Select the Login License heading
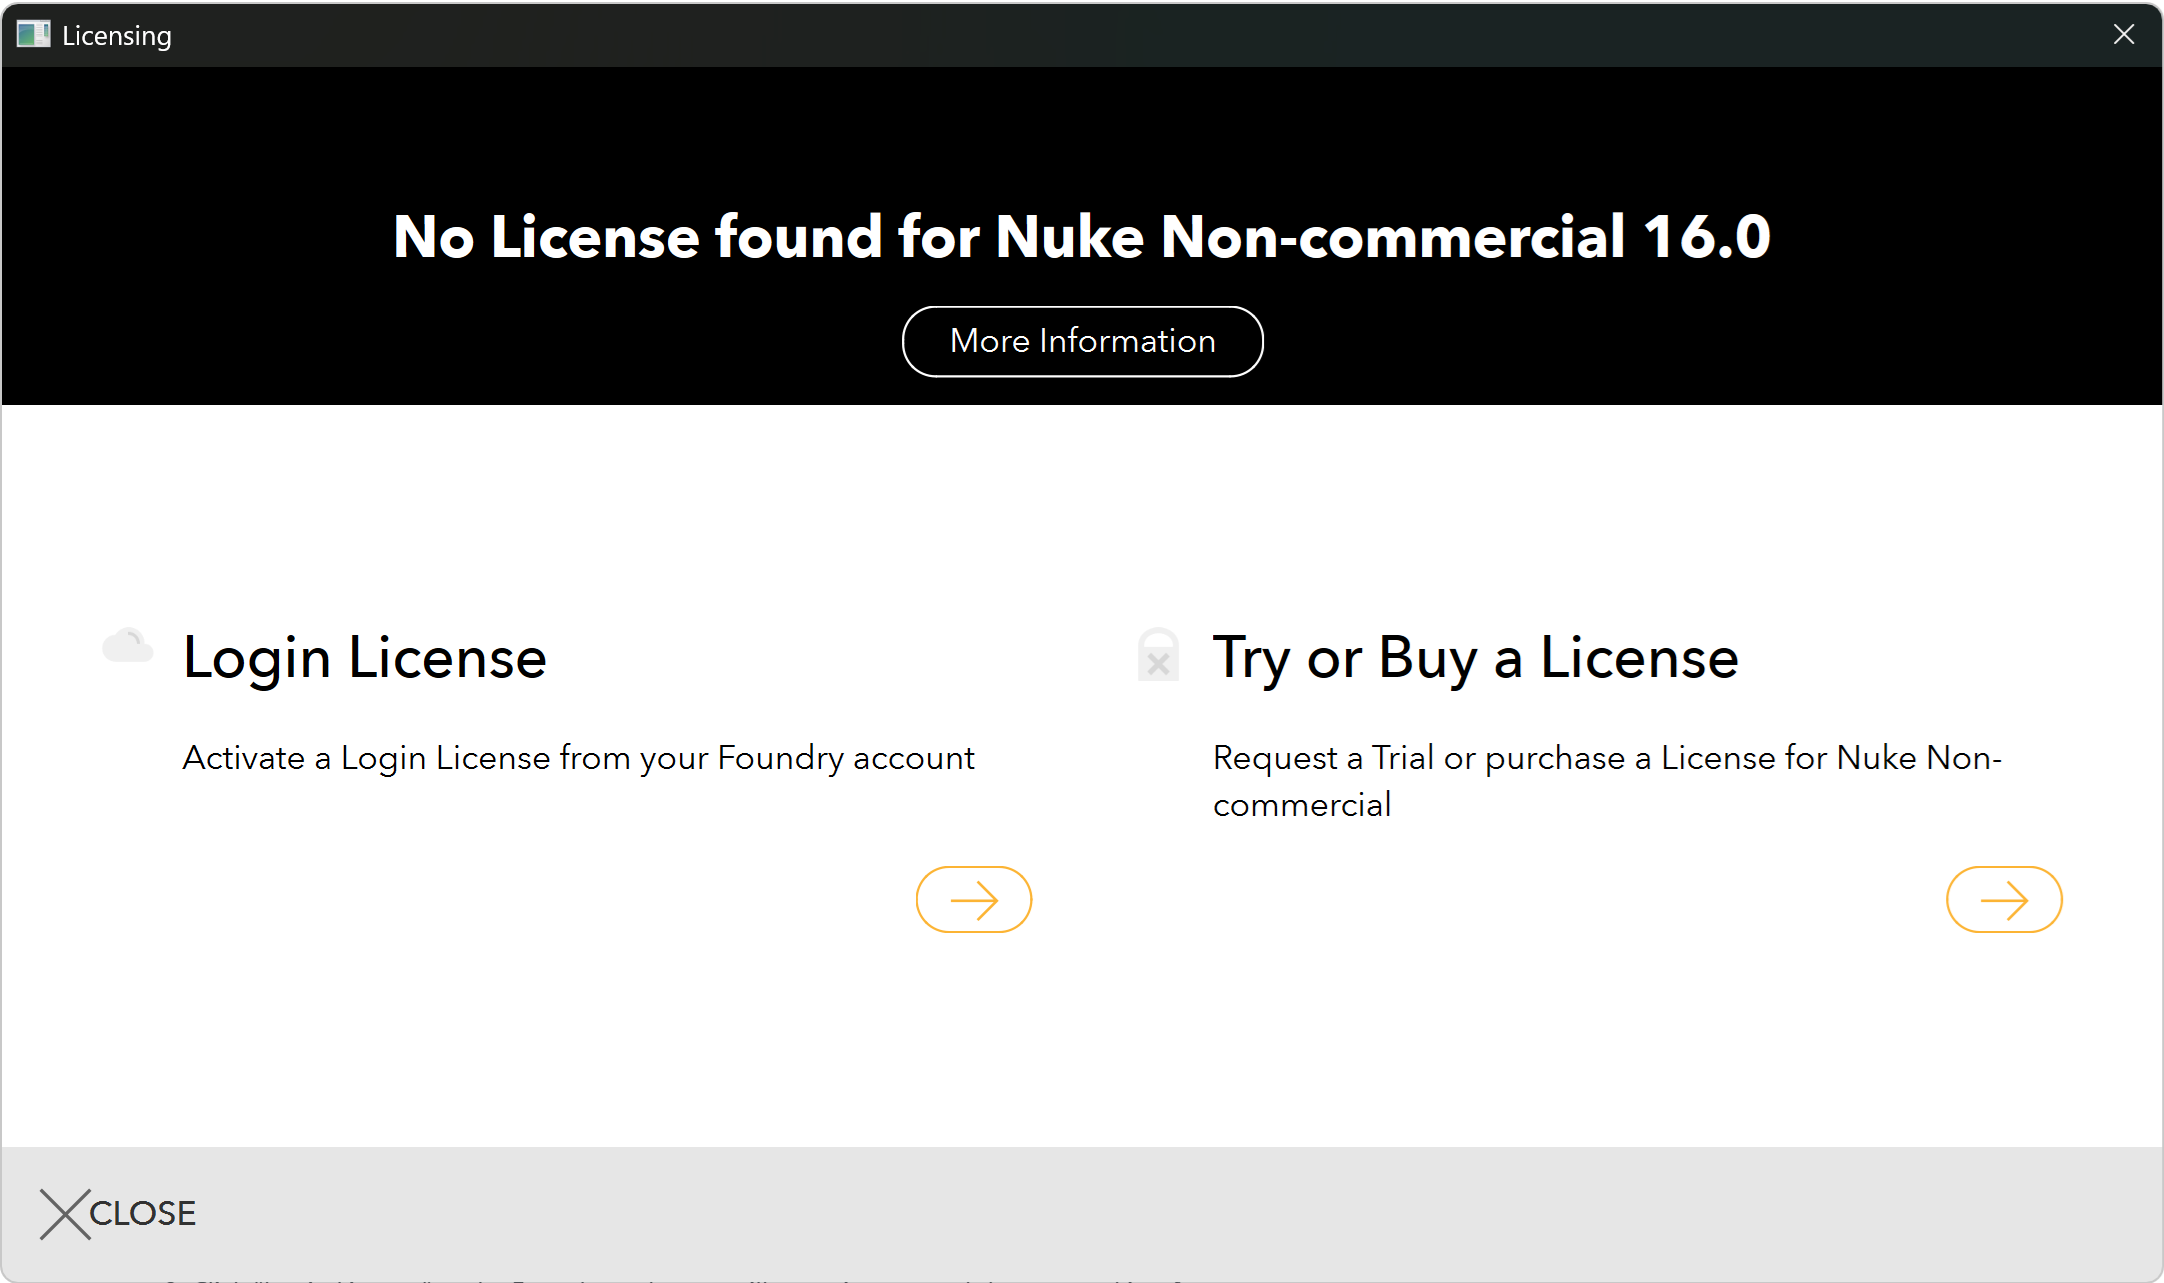The width and height of the screenshot is (2164, 1283). pos(365,657)
